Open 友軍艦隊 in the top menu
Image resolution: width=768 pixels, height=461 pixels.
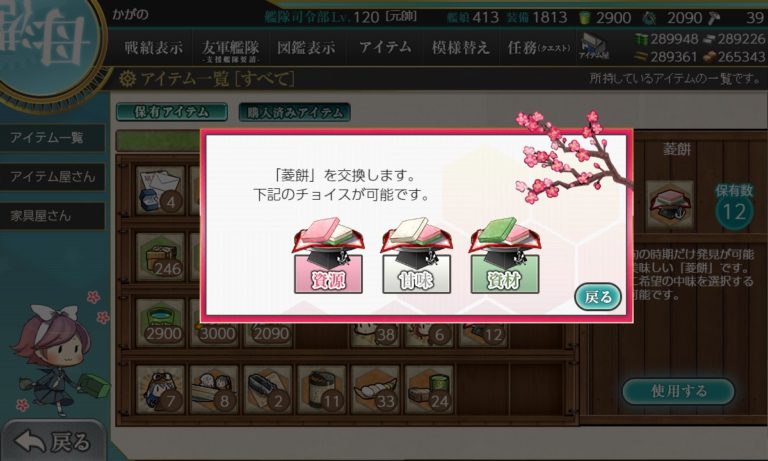click(x=230, y=49)
